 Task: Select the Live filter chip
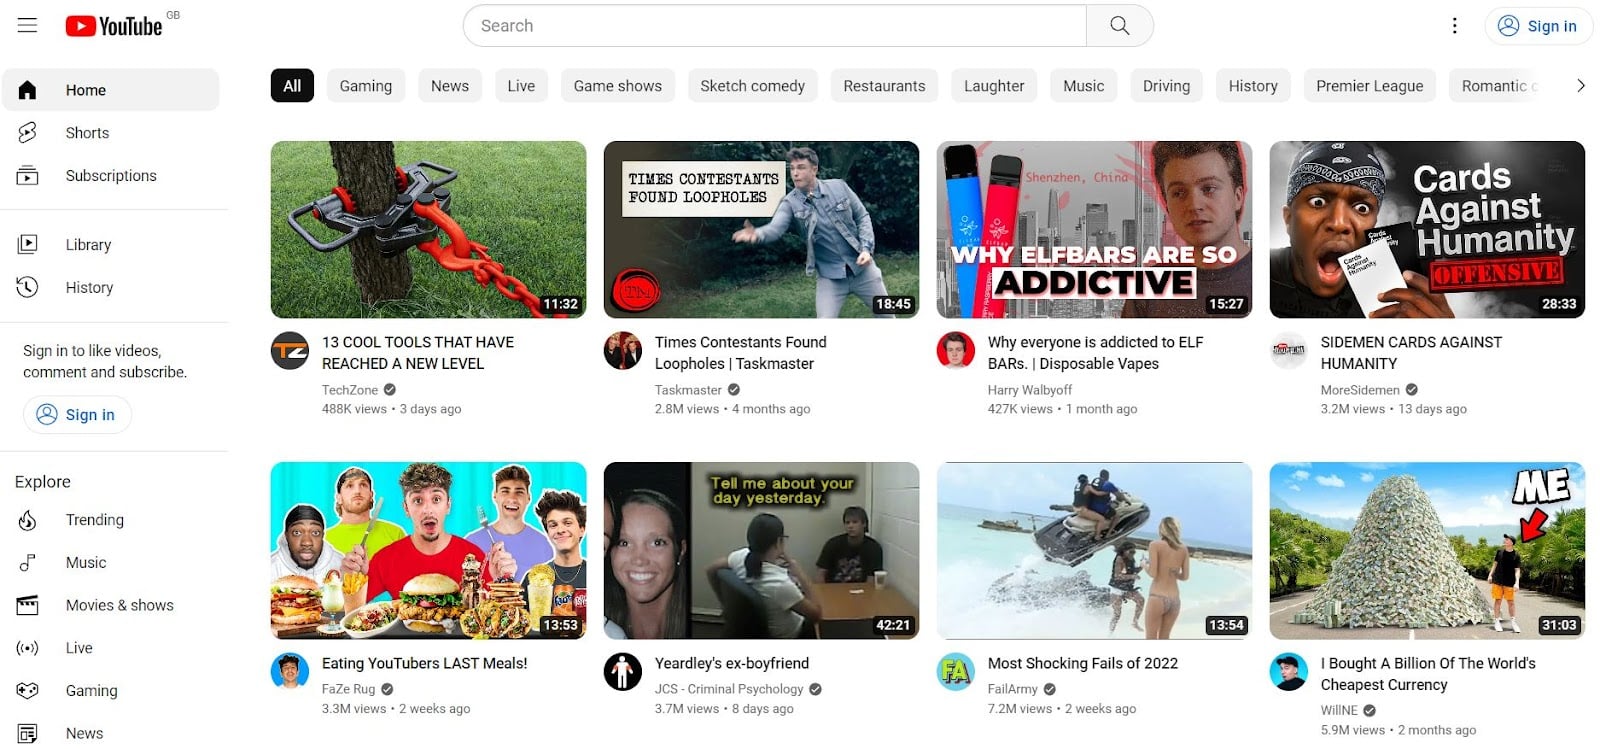[521, 86]
